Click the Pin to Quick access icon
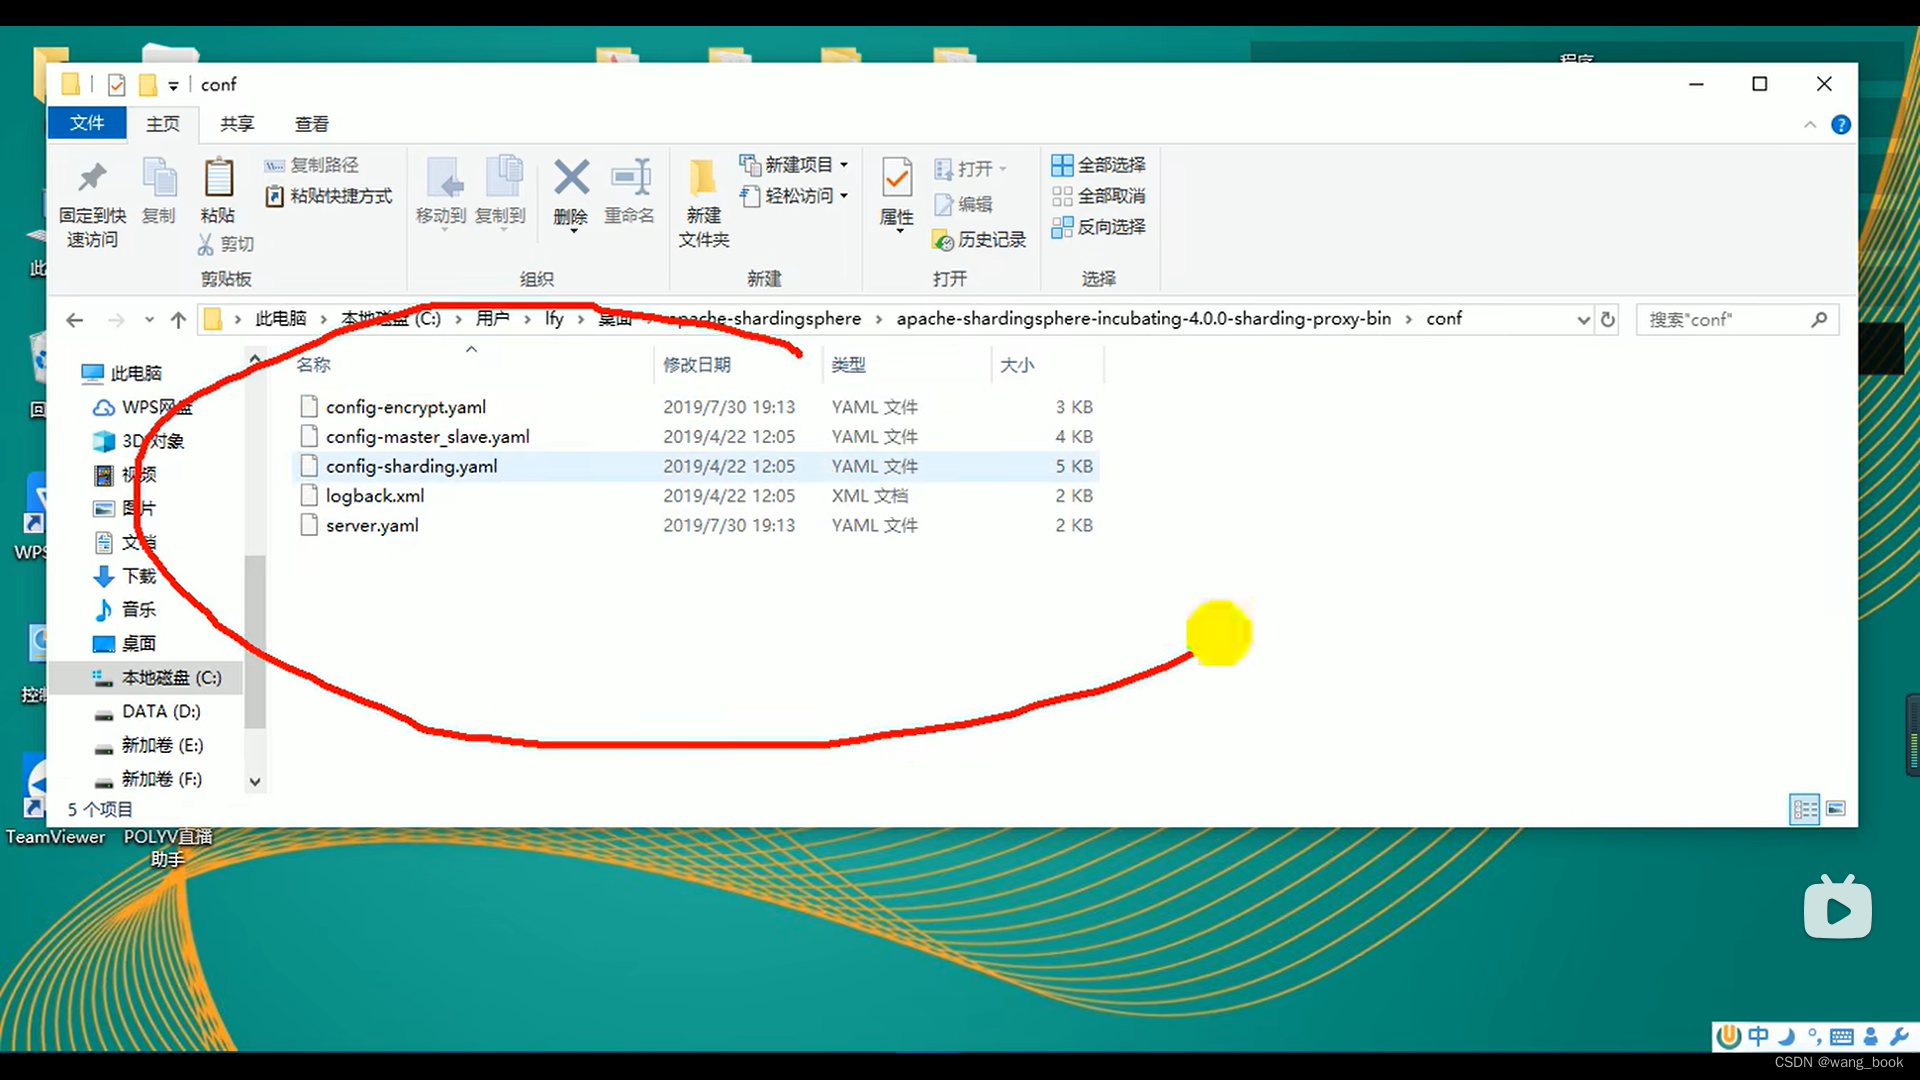This screenshot has width=1920, height=1080. [x=92, y=179]
